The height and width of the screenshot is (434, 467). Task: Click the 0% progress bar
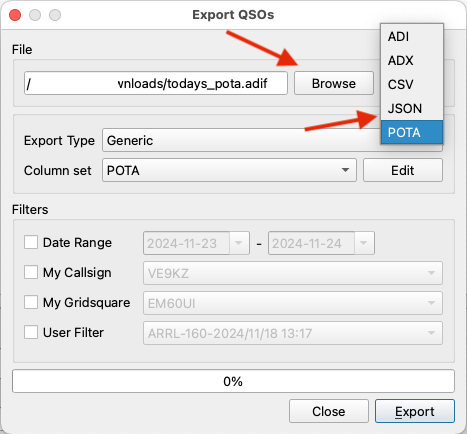click(233, 381)
